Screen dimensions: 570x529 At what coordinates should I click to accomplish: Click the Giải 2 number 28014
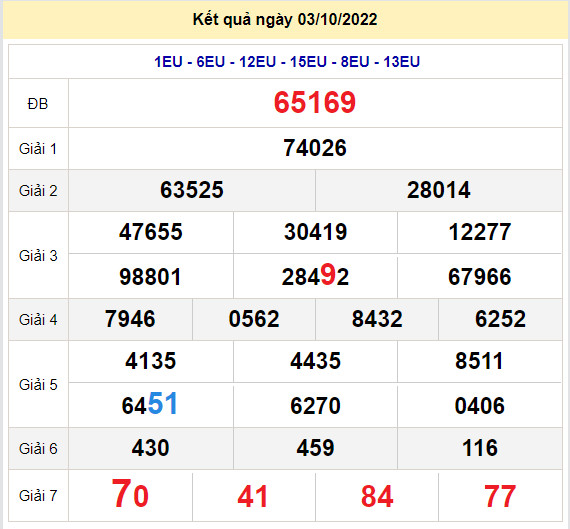pos(438,190)
